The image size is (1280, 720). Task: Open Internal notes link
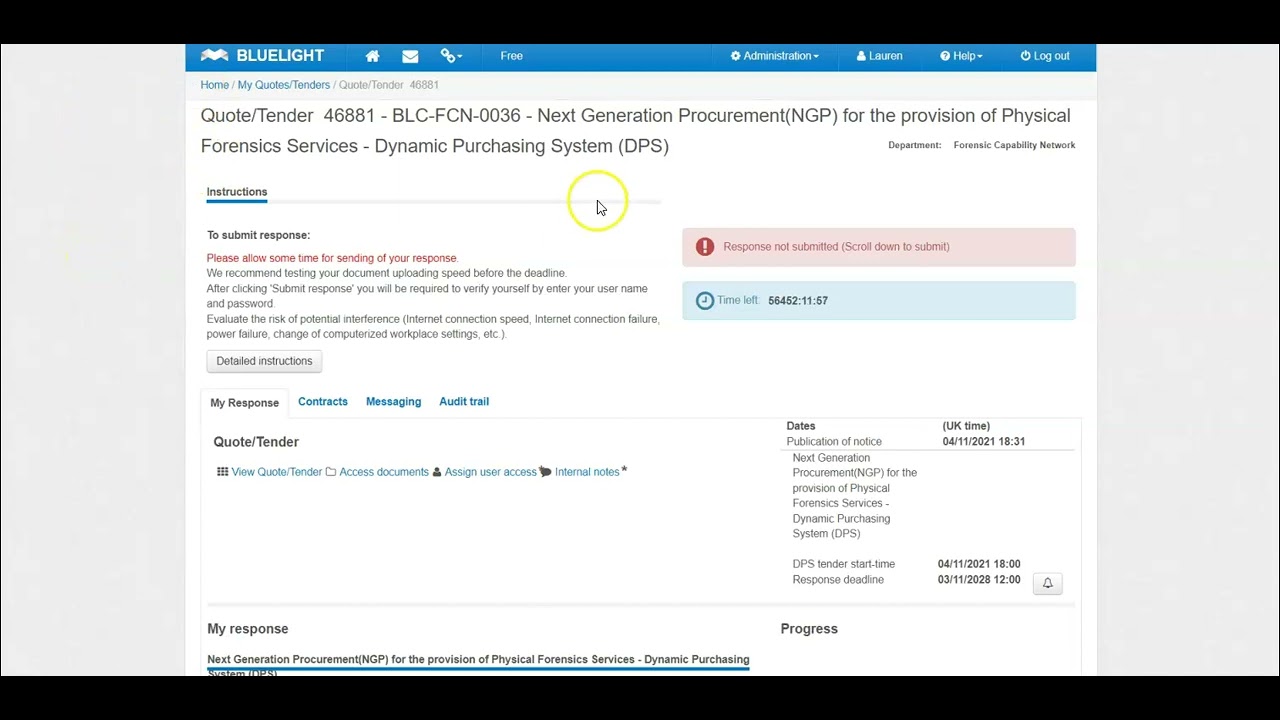587,472
